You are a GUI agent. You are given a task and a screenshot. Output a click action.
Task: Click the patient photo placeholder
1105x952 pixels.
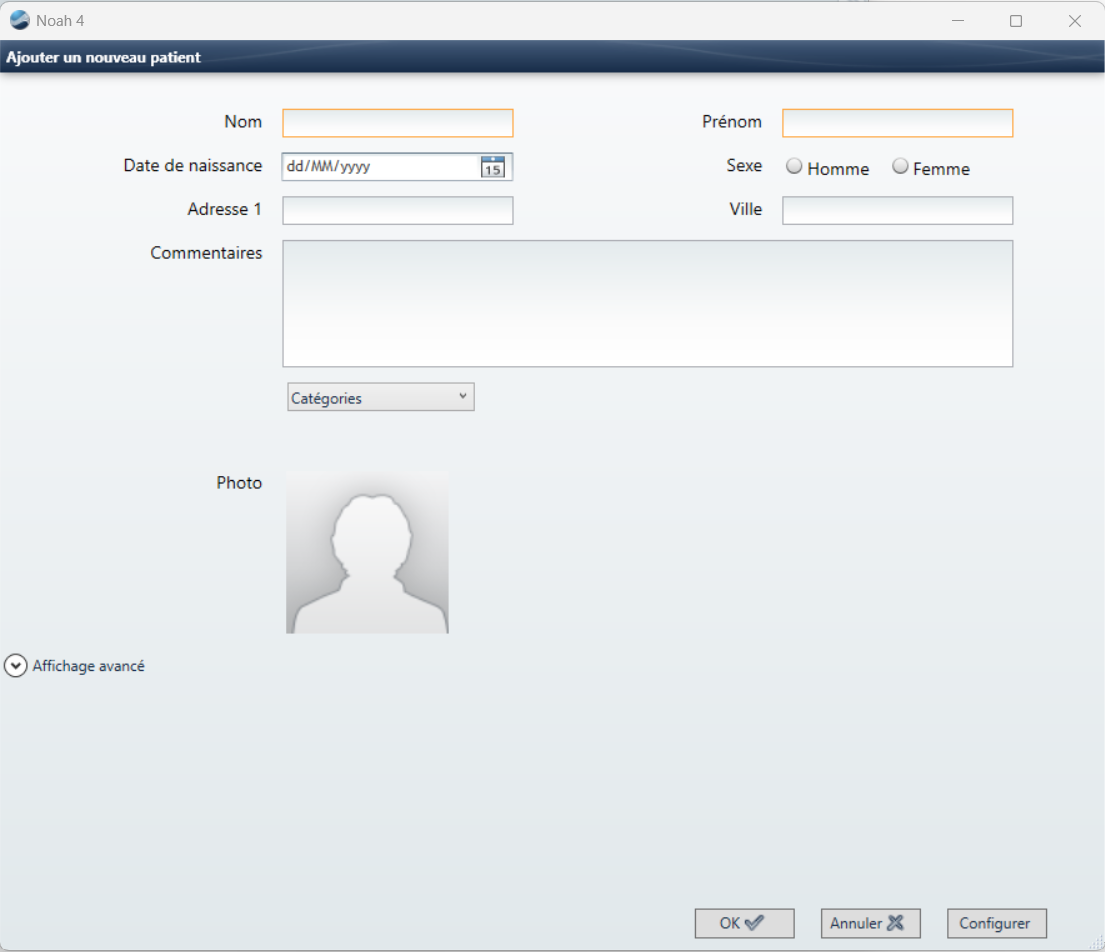tap(367, 552)
